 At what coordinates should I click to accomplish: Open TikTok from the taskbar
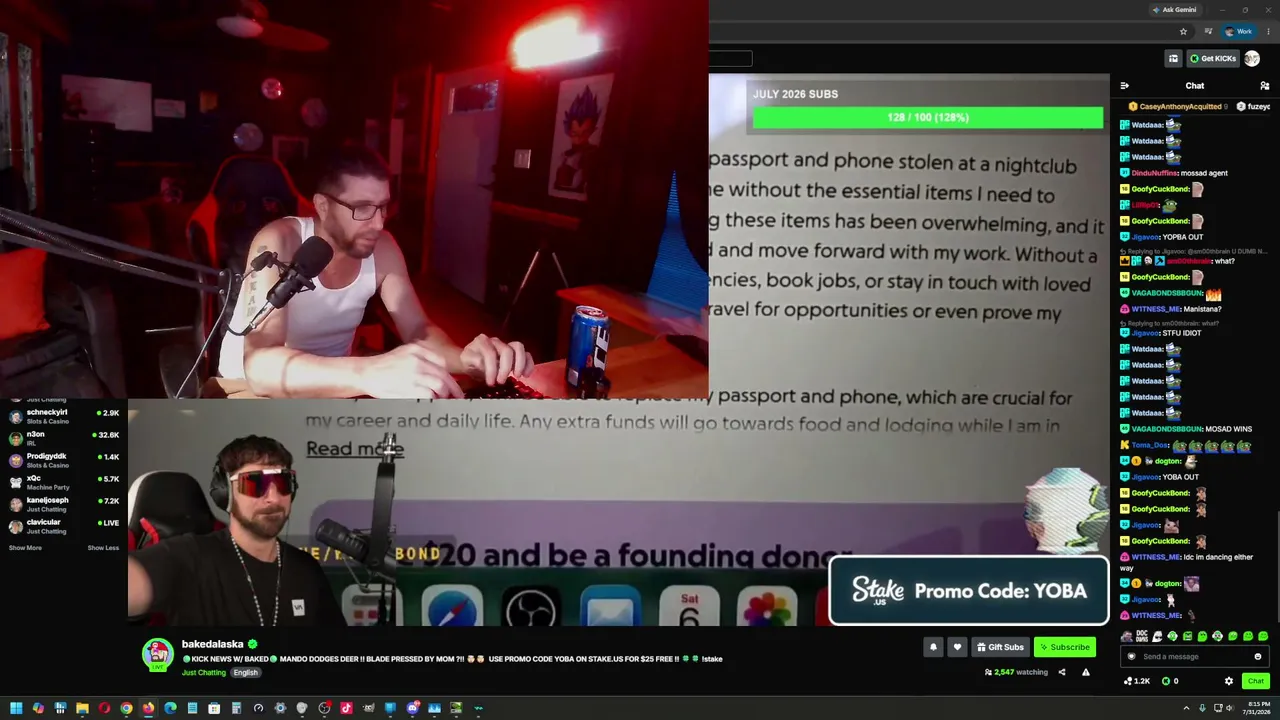click(346, 709)
